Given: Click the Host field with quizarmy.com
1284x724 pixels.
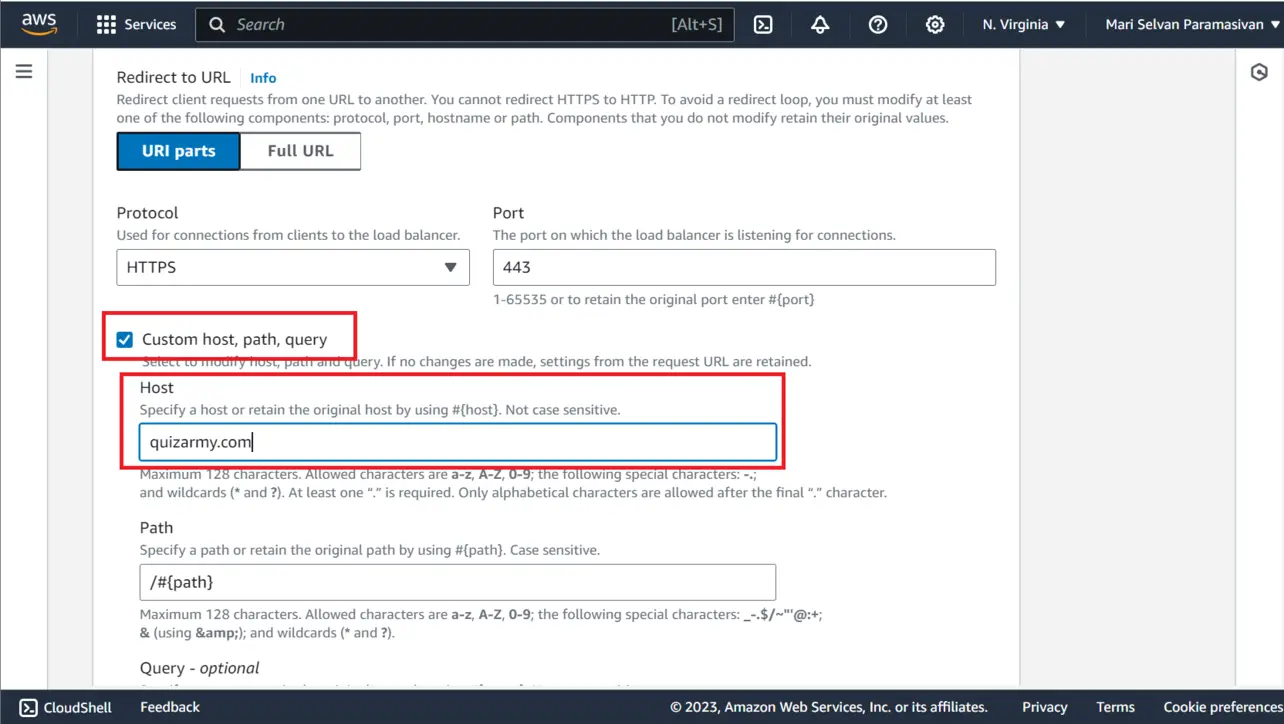Looking at the screenshot, I should click(x=458, y=442).
